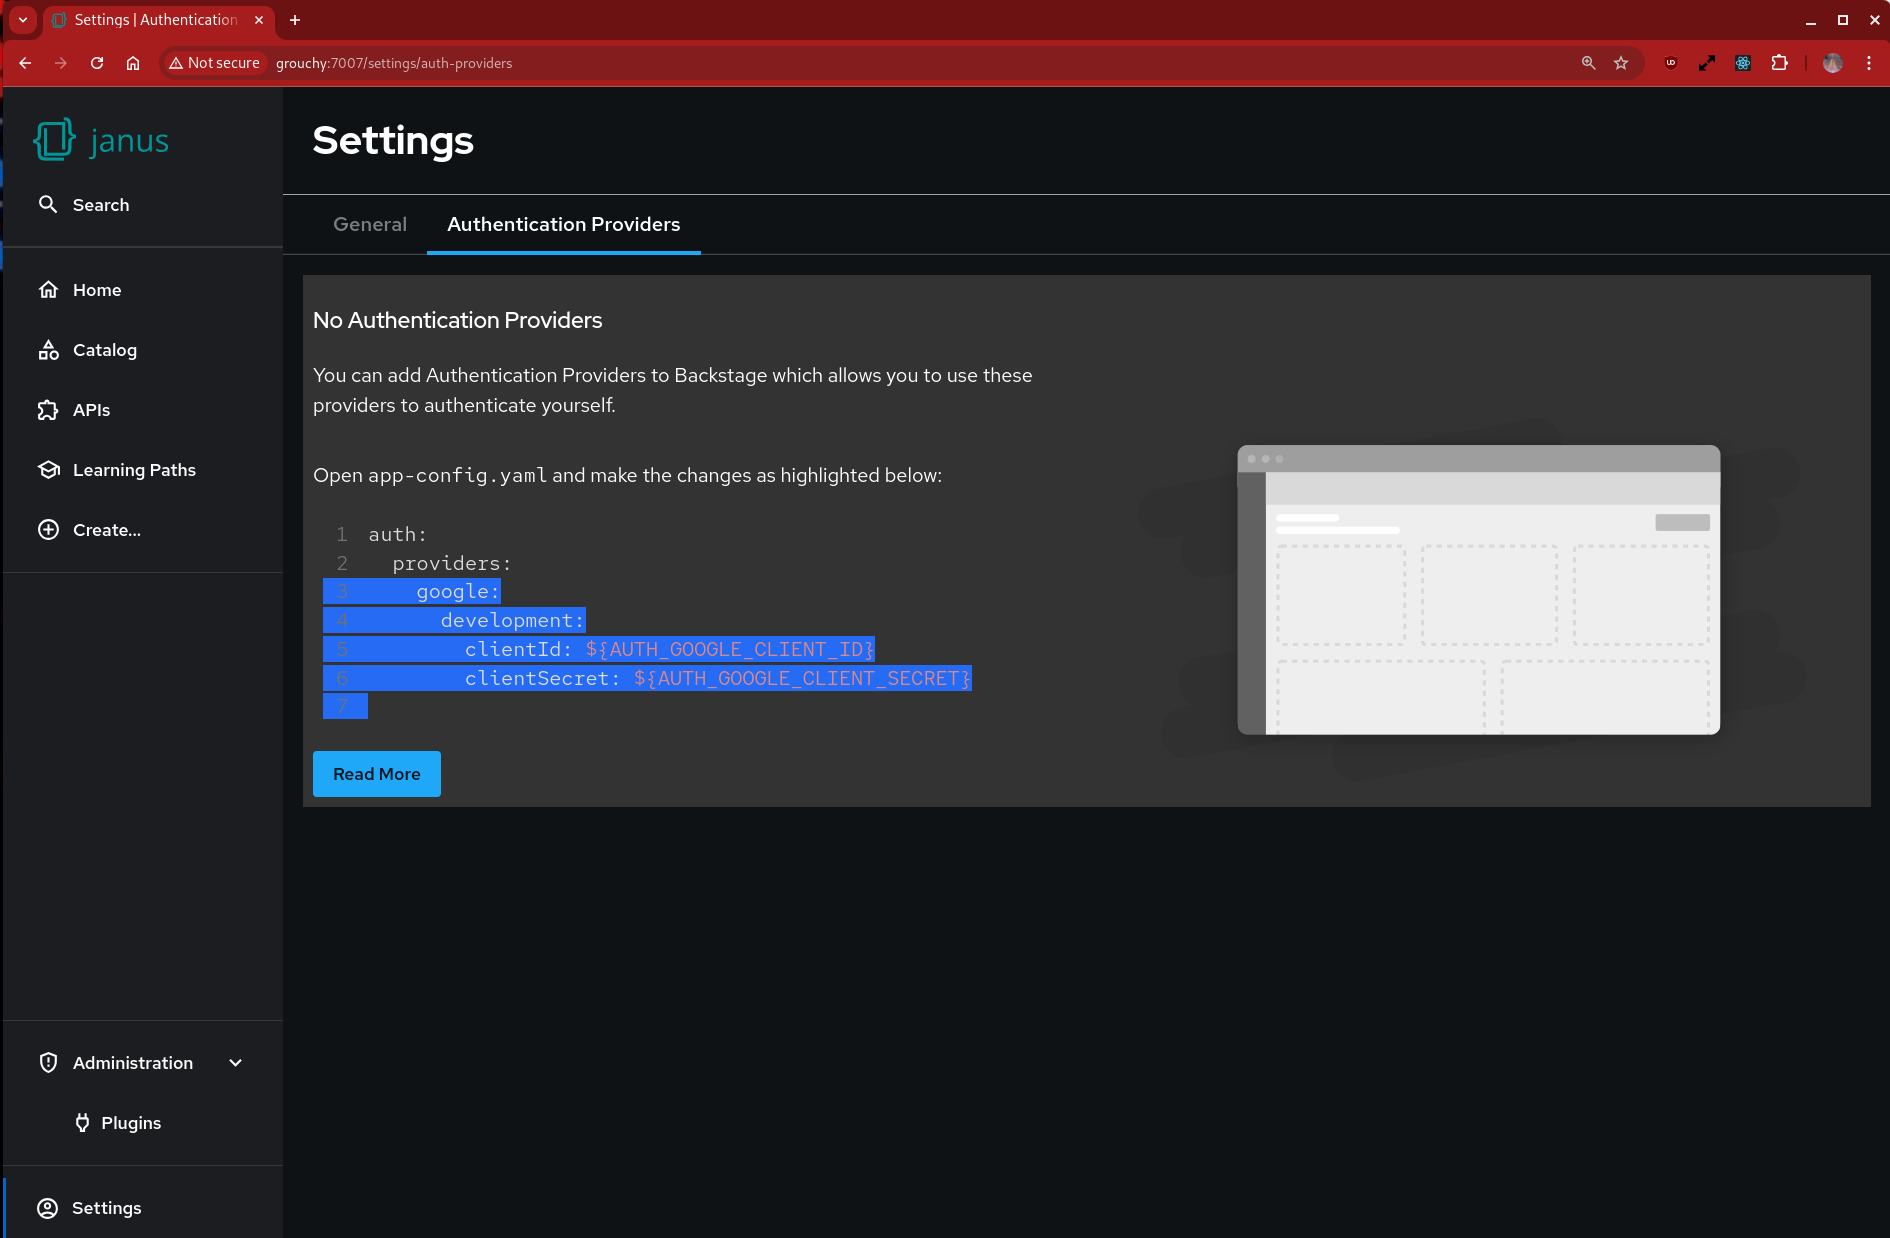The height and width of the screenshot is (1238, 1890).
Task: Select the Authentication Providers tab
Action: pyautogui.click(x=564, y=224)
